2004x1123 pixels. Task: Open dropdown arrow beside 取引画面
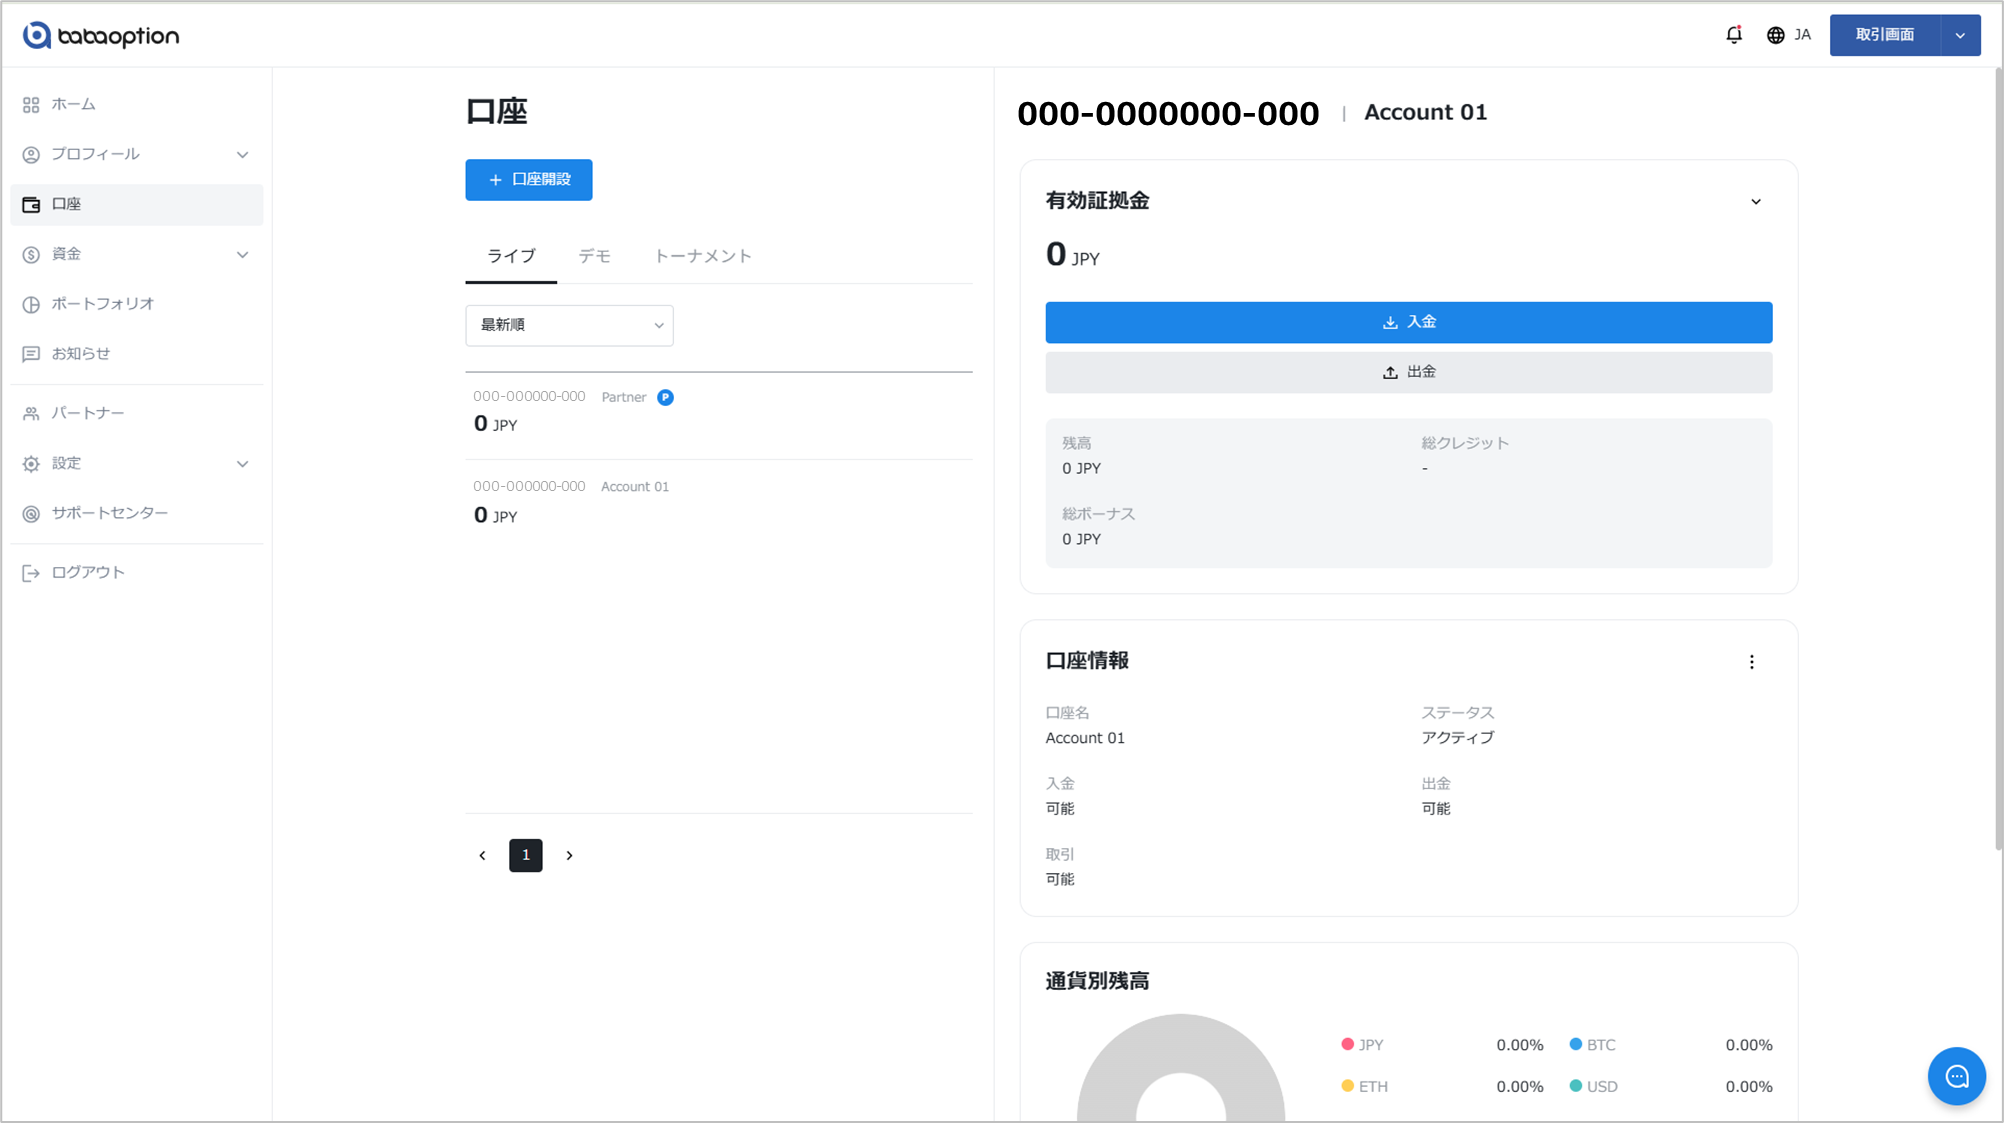[x=1960, y=36]
